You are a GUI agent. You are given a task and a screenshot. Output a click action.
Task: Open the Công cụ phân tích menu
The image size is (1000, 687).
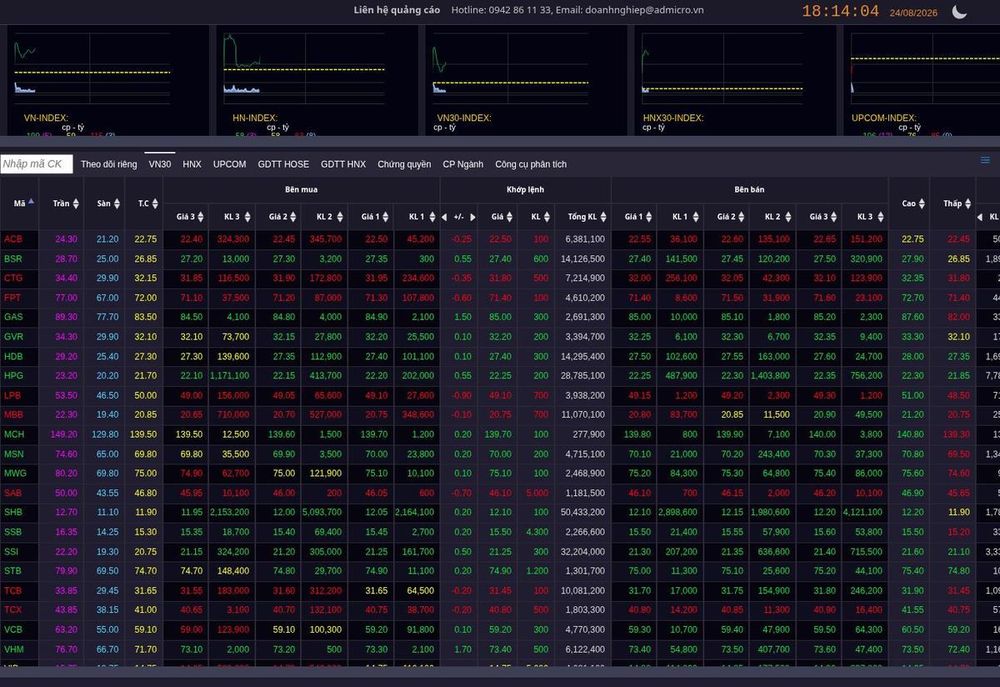531,164
